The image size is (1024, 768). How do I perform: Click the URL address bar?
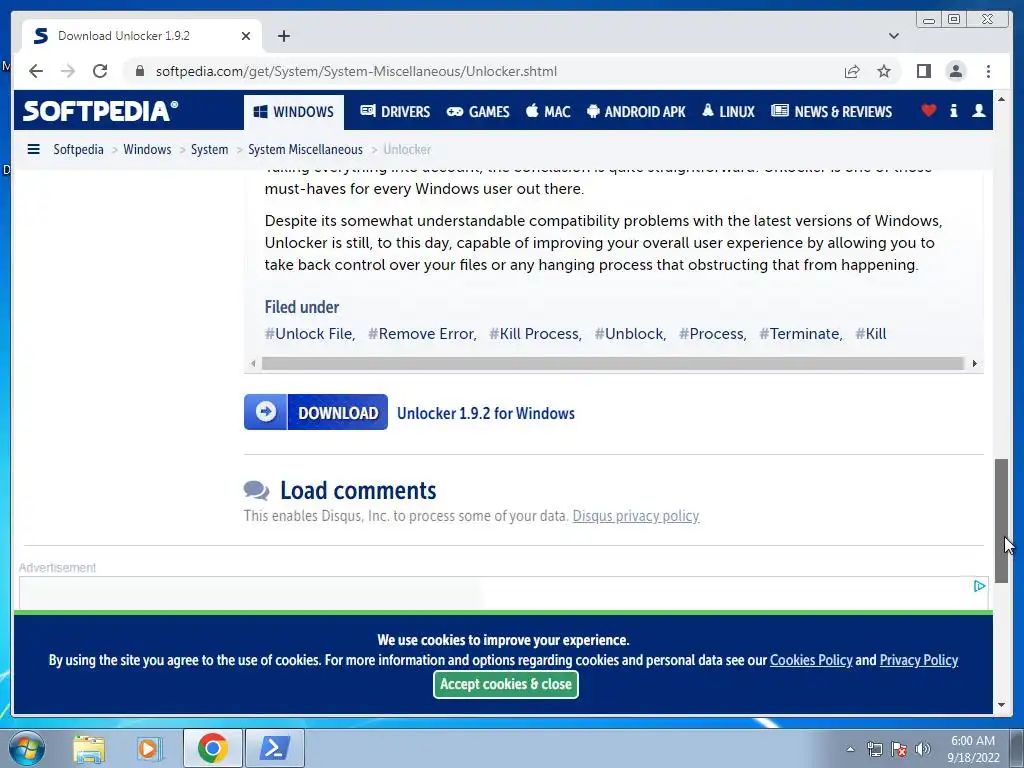click(483, 71)
